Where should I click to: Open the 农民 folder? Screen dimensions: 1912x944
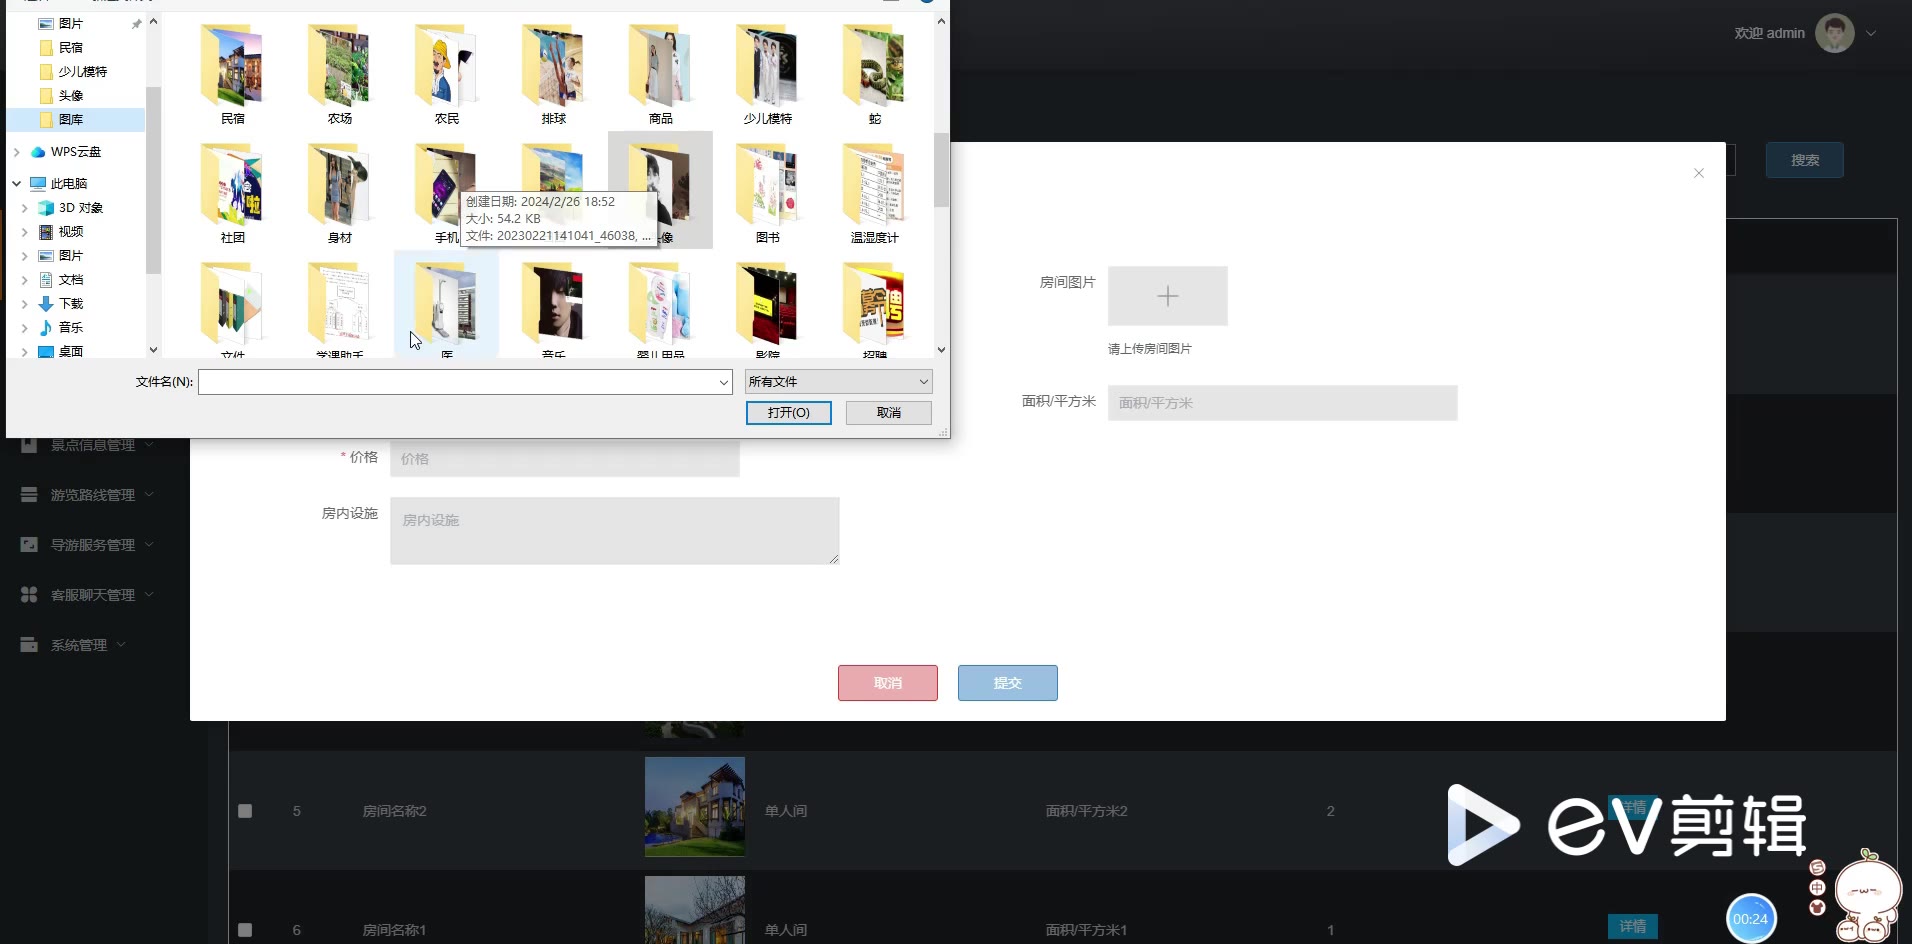click(447, 73)
